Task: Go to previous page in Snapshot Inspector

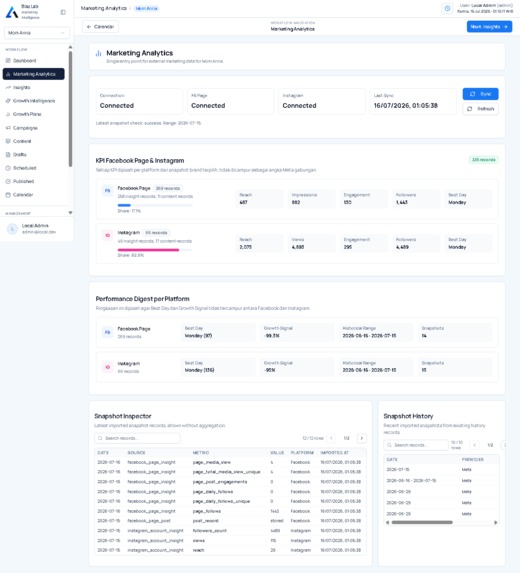Action: pos(331,438)
